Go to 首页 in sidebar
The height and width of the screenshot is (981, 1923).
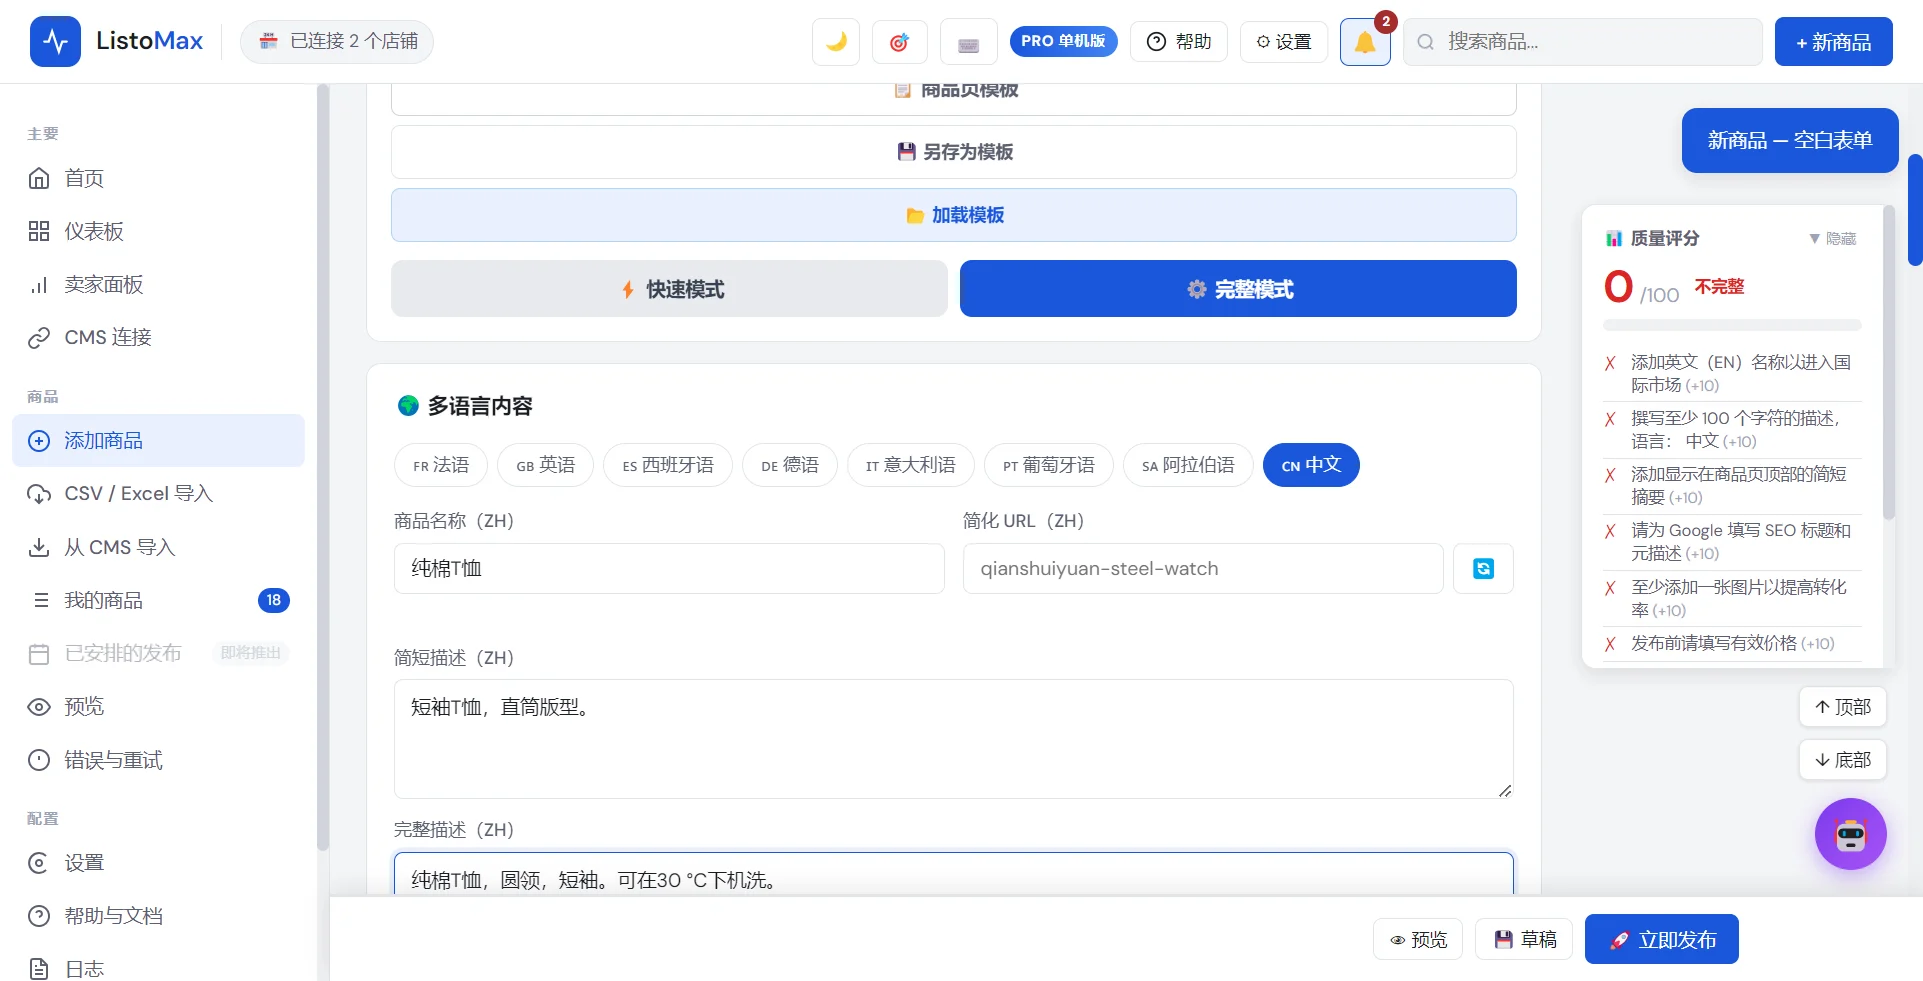pos(158,178)
